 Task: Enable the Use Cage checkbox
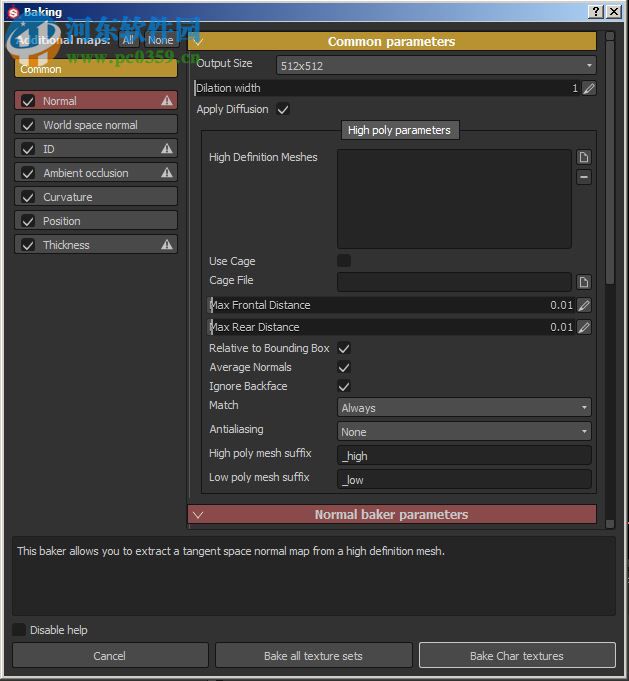tap(344, 261)
